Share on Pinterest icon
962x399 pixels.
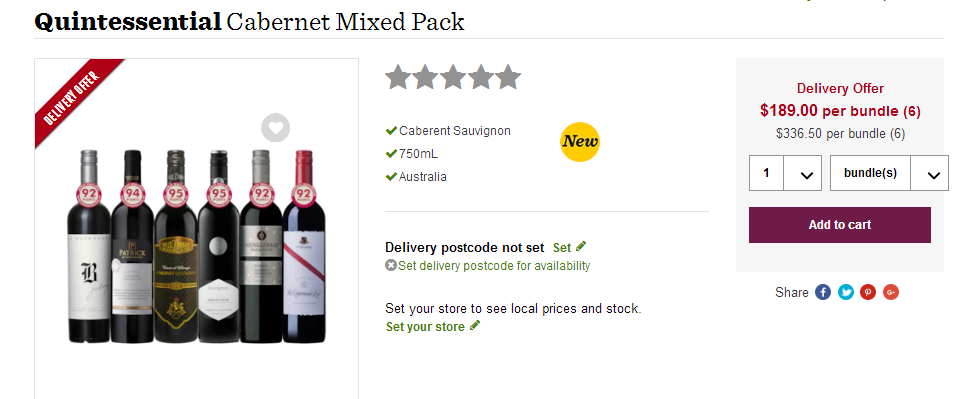pos(868,292)
